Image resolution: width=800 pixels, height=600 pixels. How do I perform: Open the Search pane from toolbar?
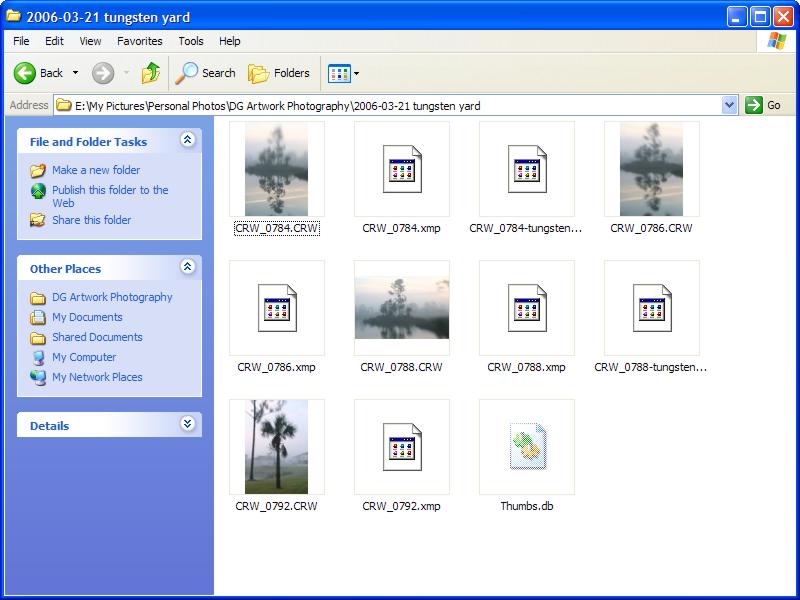[205, 73]
